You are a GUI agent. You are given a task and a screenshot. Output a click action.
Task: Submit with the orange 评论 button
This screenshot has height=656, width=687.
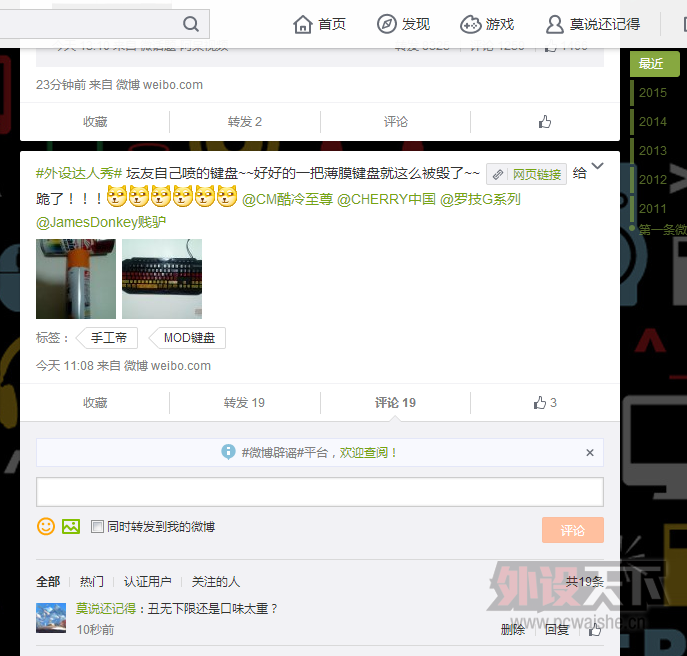pos(573,530)
